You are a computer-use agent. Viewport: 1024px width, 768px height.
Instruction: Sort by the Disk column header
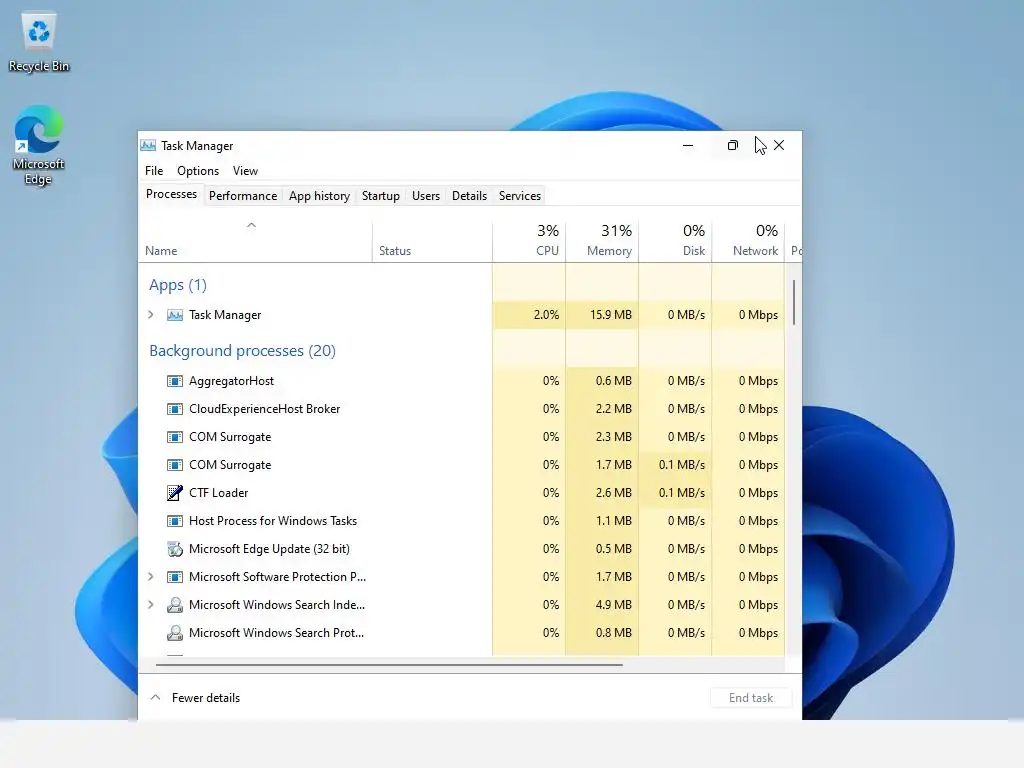click(675, 240)
